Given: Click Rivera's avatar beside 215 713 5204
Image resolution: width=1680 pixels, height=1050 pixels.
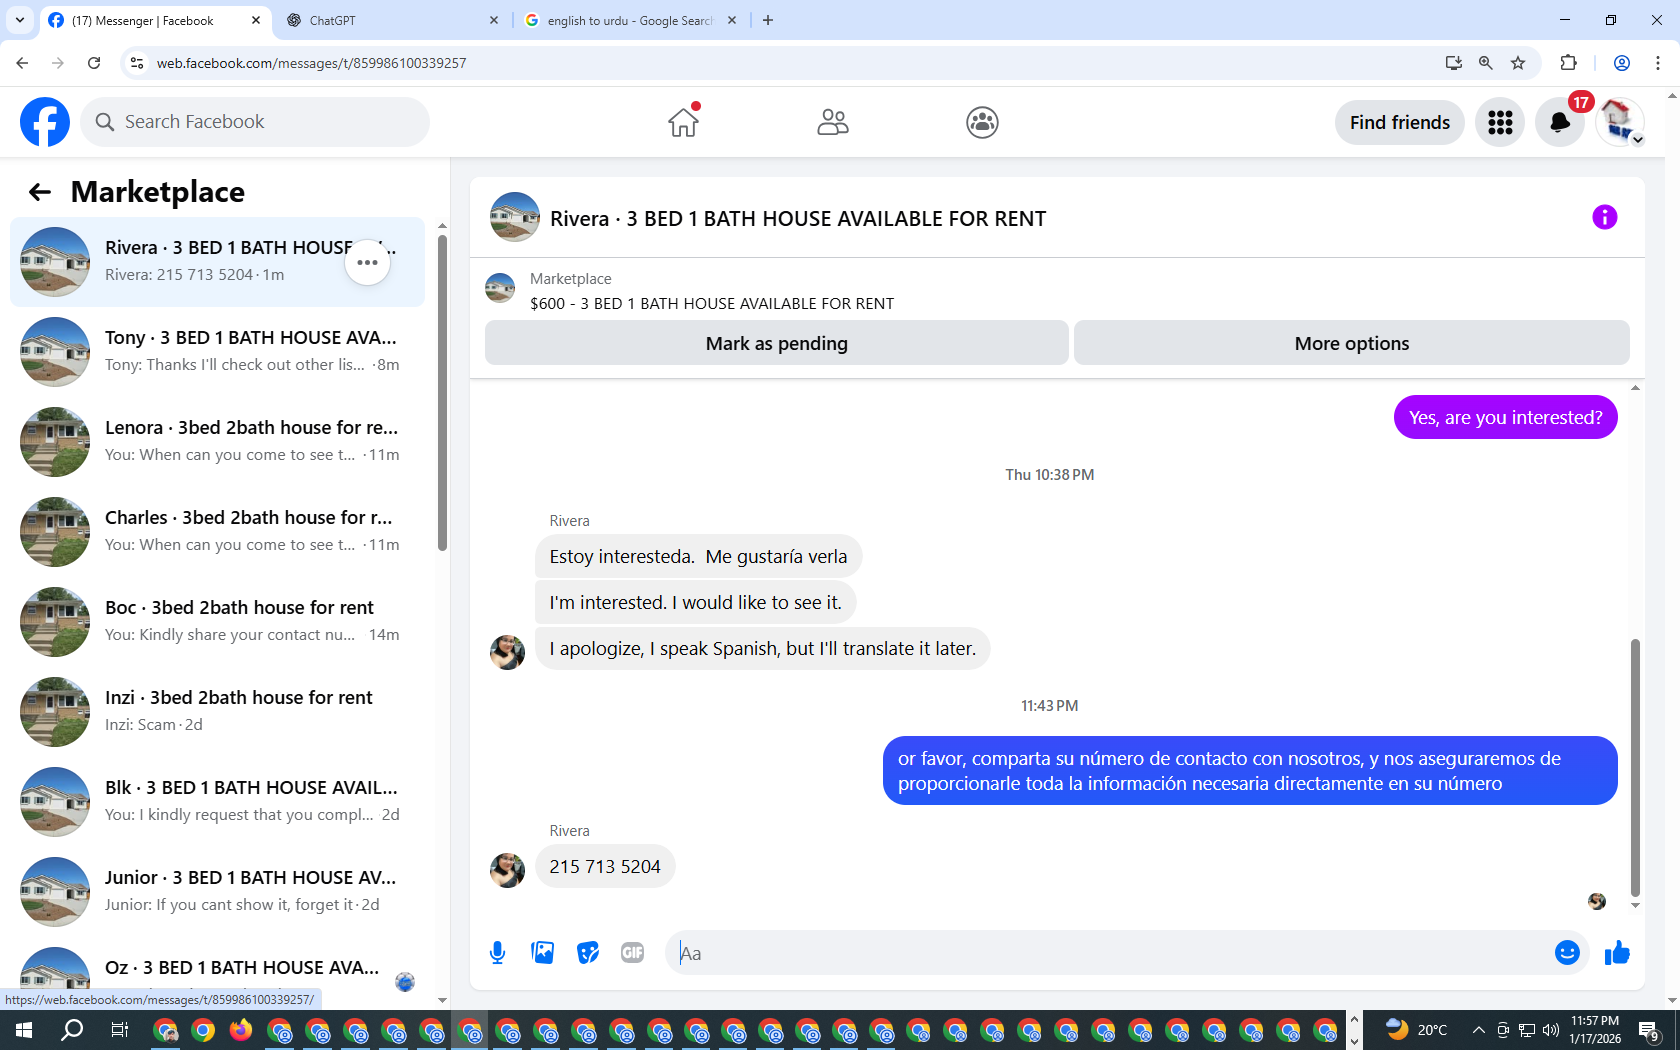Looking at the screenshot, I should point(507,870).
